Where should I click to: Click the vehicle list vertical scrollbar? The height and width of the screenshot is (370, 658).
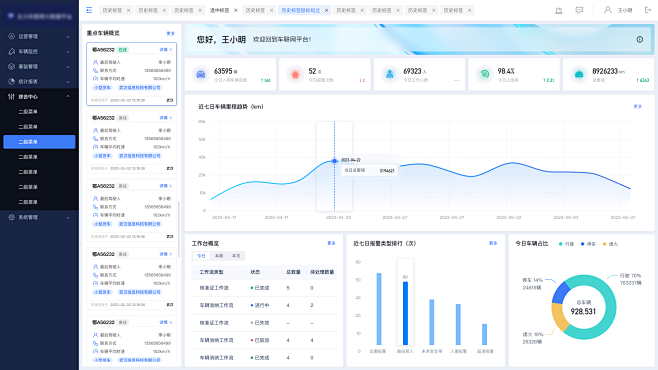[179, 229]
